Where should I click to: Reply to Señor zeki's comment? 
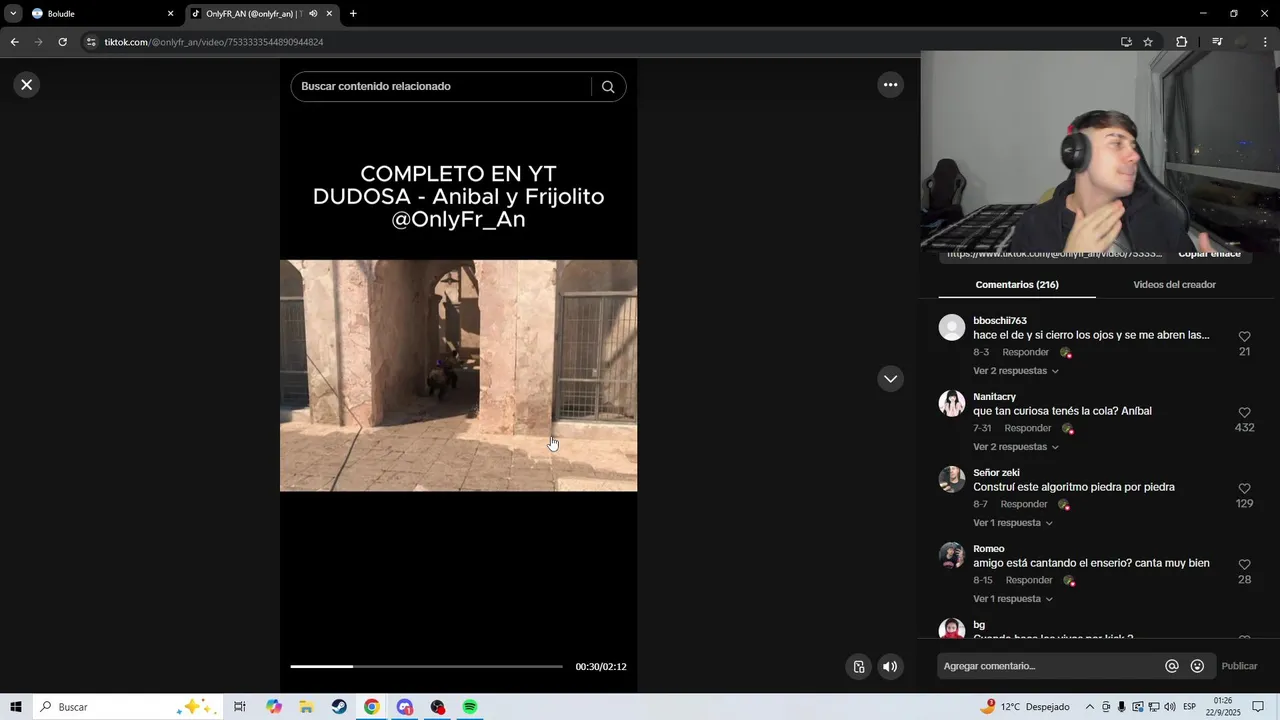pos(1023,504)
